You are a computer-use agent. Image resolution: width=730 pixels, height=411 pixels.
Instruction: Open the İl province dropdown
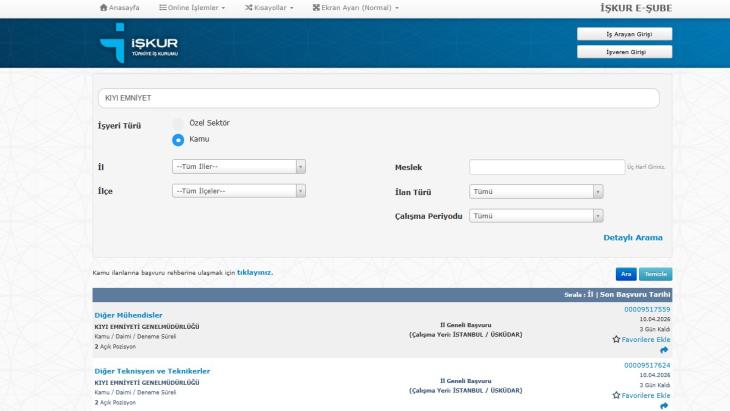pos(239,167)
